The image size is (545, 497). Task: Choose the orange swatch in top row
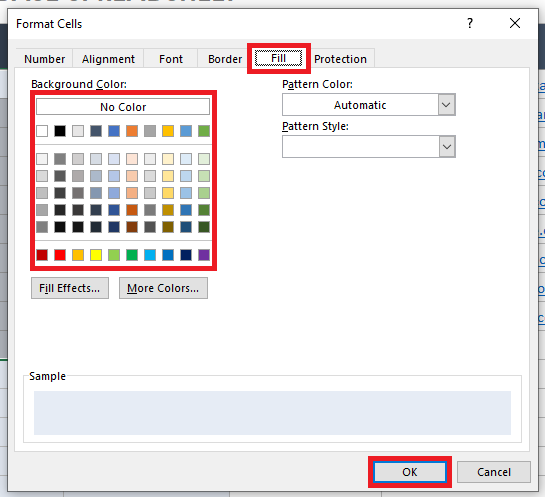(132, 131)
